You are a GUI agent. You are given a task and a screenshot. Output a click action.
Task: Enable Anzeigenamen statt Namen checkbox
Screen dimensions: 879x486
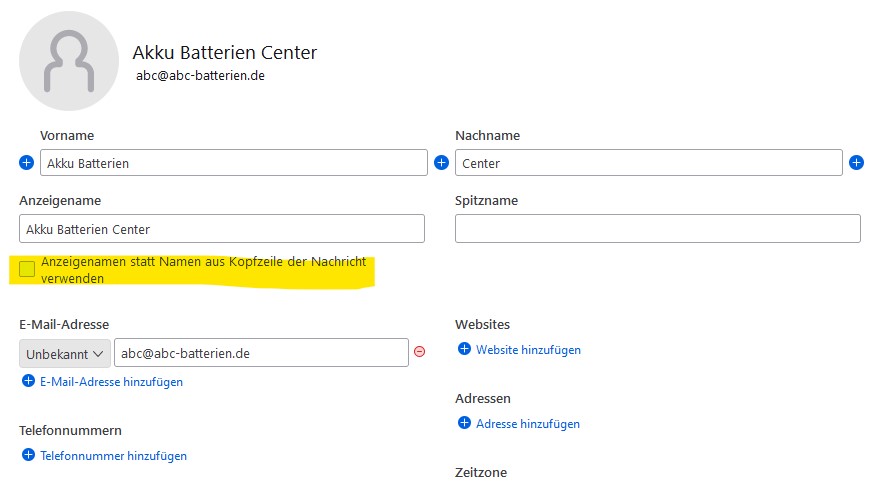point(27,268)
